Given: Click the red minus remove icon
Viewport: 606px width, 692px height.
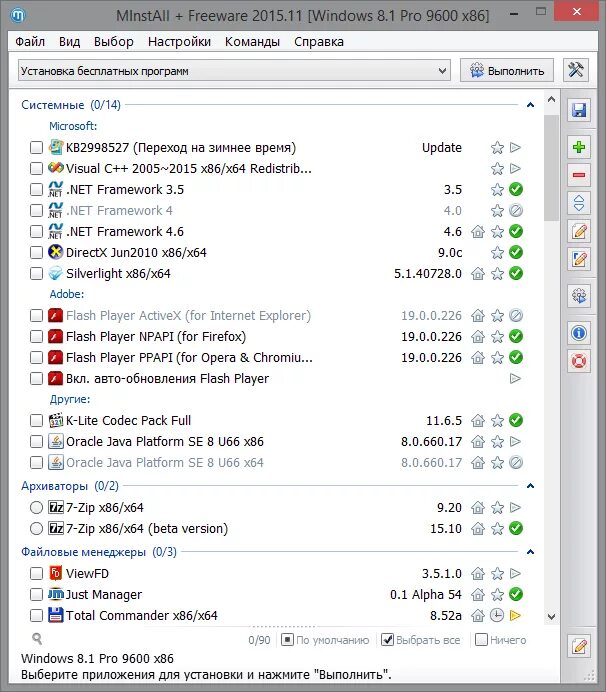Looking at the screenshot, I should [579, 175].
